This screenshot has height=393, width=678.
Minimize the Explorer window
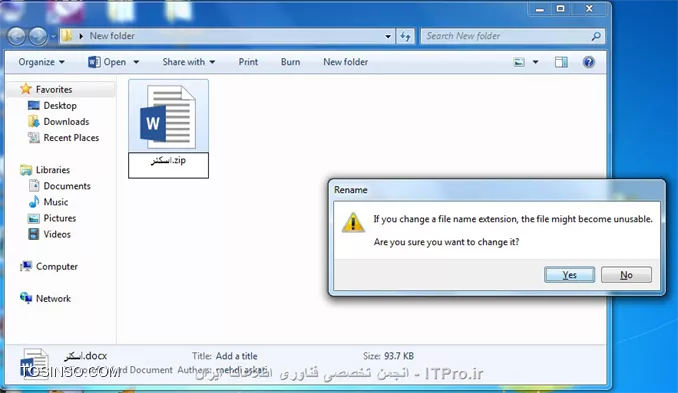click(x=540, y=9)
